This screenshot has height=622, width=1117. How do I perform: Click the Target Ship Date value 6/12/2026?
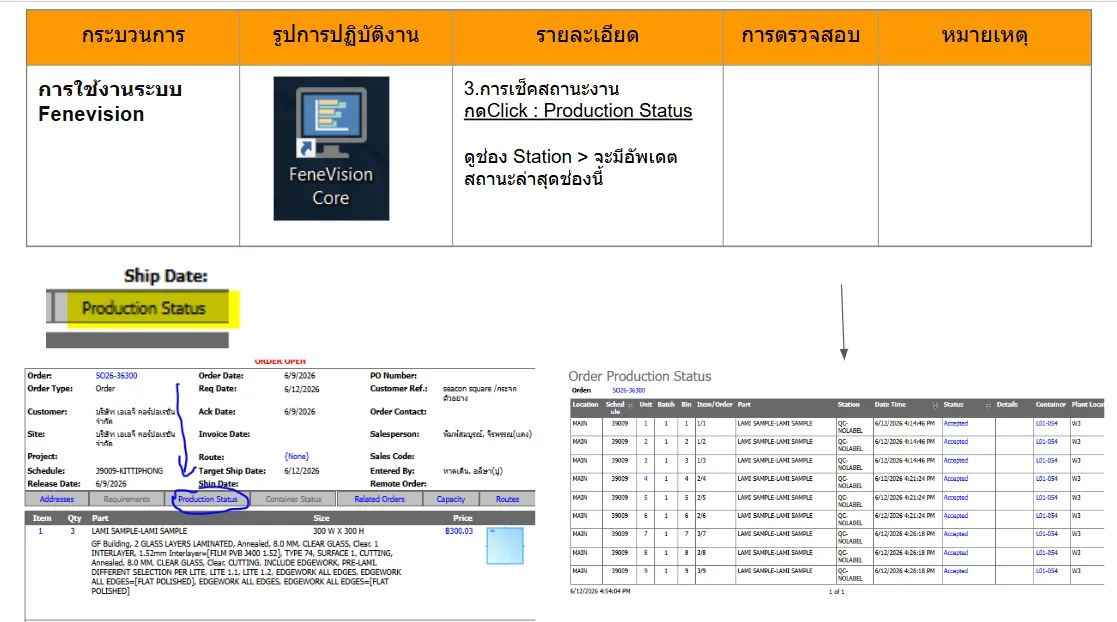click(301, 471)
